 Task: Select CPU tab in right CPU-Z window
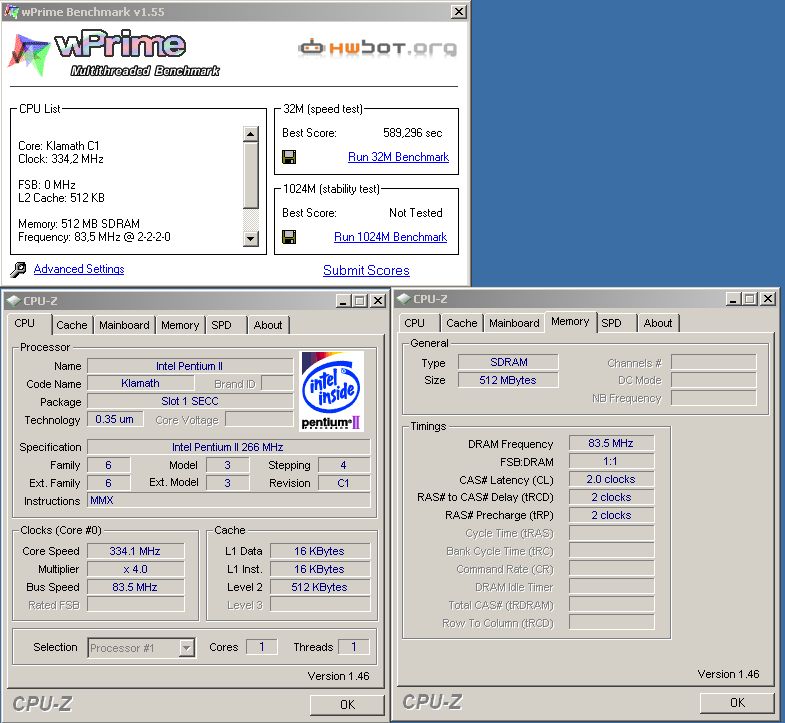pos(419,323)
